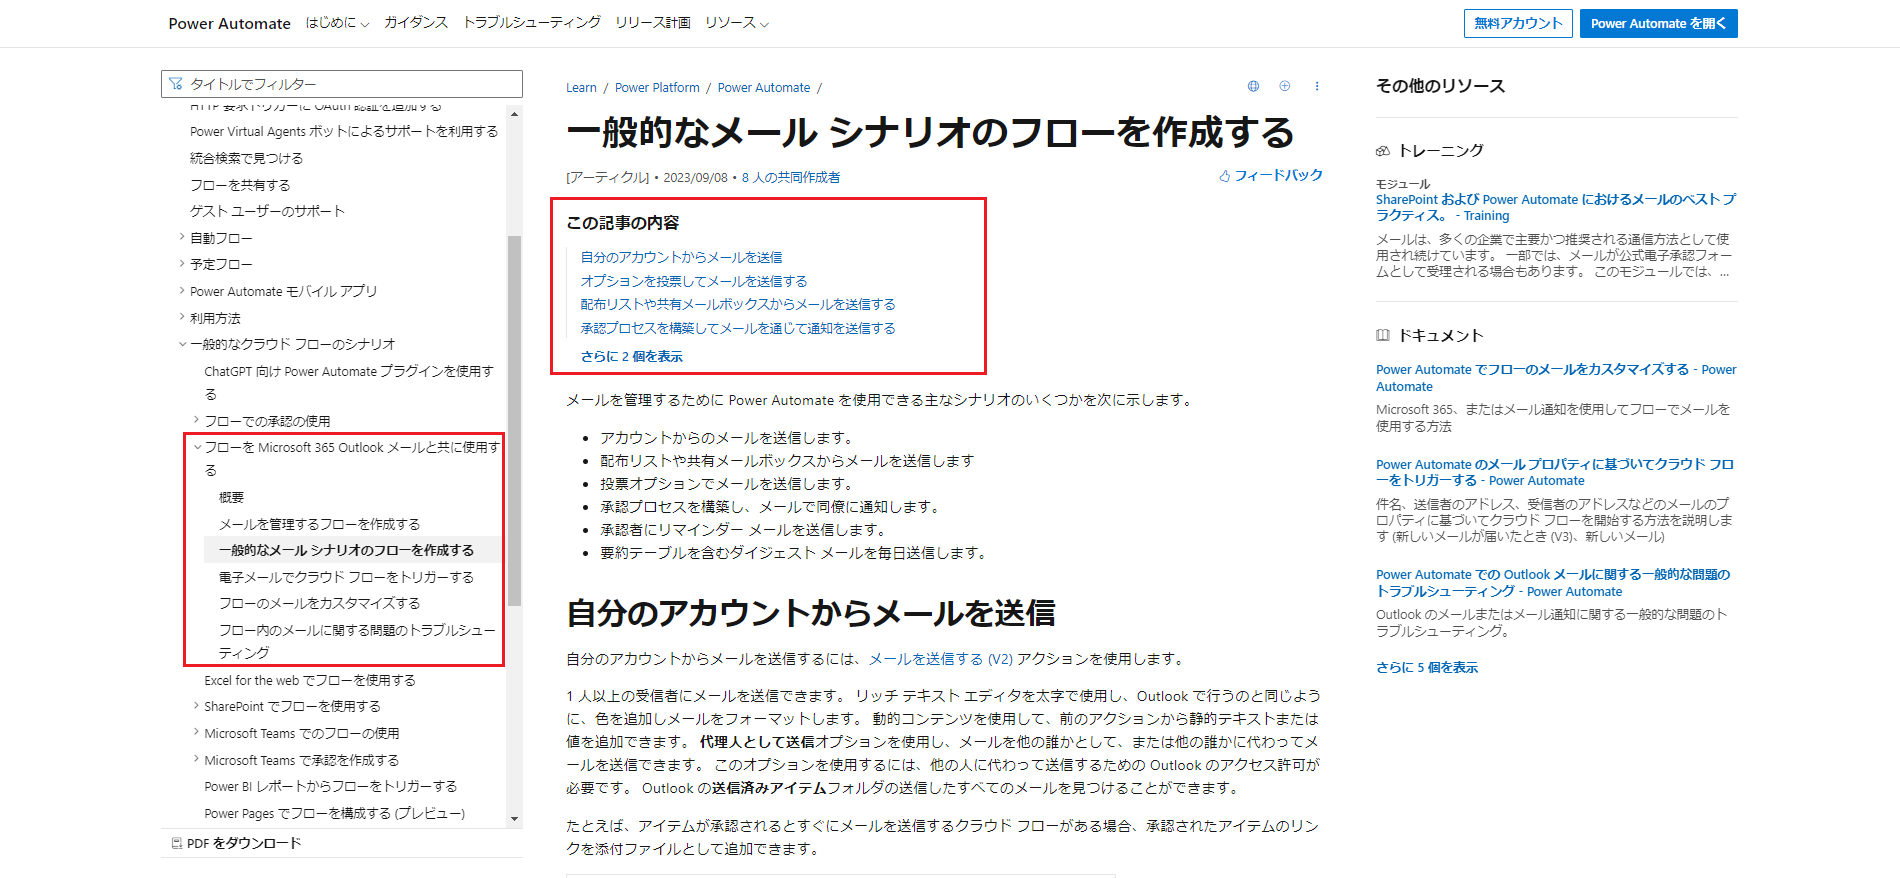This screenshot has width=1900, height=878.
Task: Select フローを共有する tree item
Action: (240, 185)
